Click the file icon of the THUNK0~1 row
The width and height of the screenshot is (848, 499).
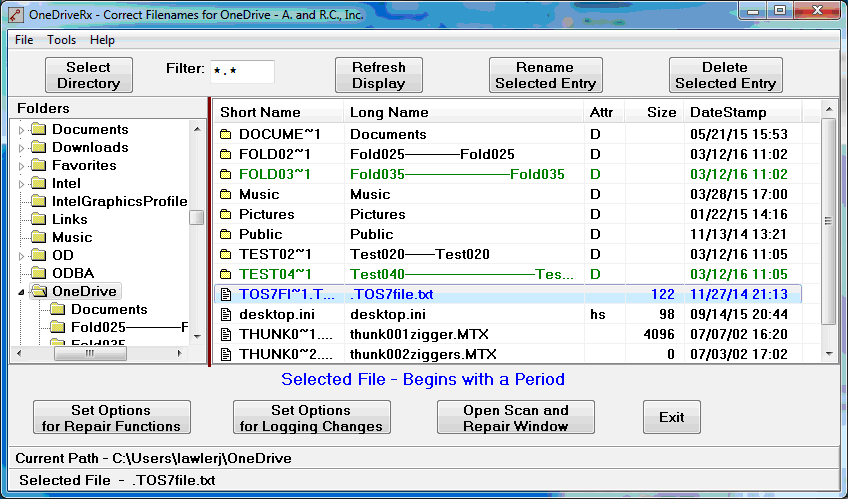[x=226, y=334]
